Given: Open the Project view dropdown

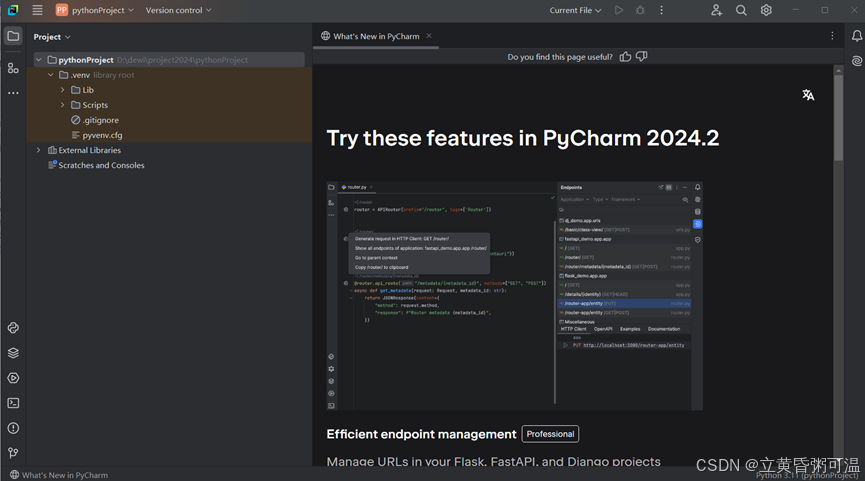Looking at the screenshot, I should [x=52, y=37].
